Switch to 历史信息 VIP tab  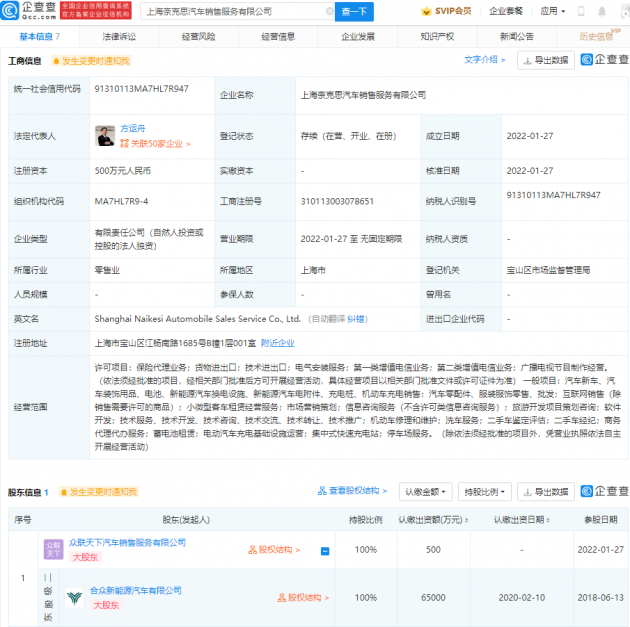[599, 36]
